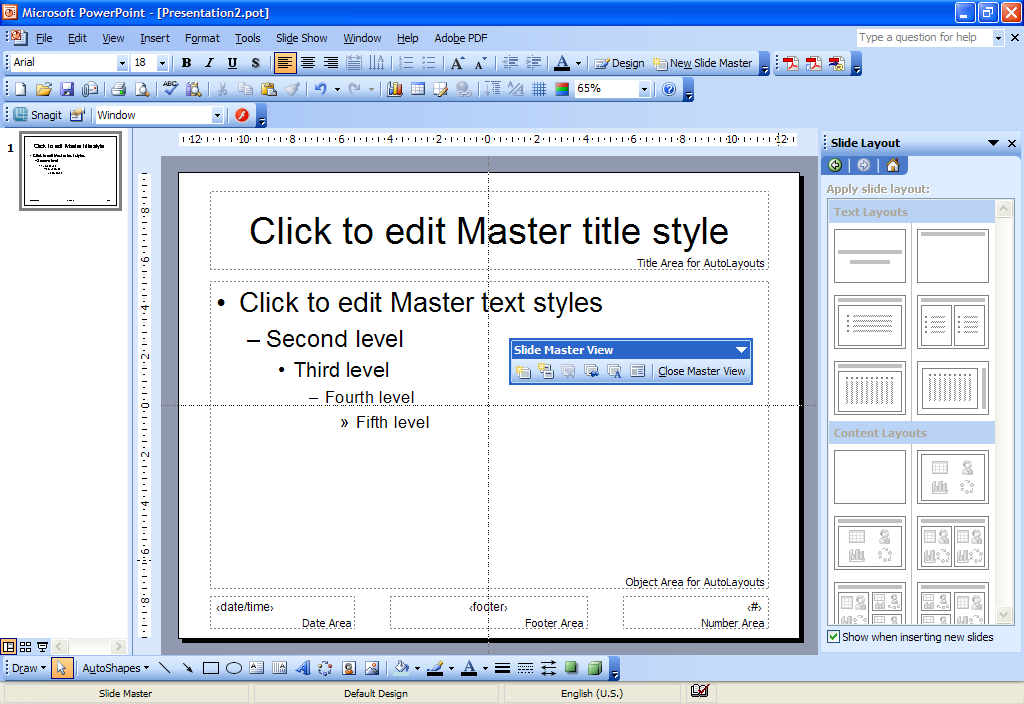Open the Format menu
This screenshot has height=704, width=1024.
coord(202,38)
